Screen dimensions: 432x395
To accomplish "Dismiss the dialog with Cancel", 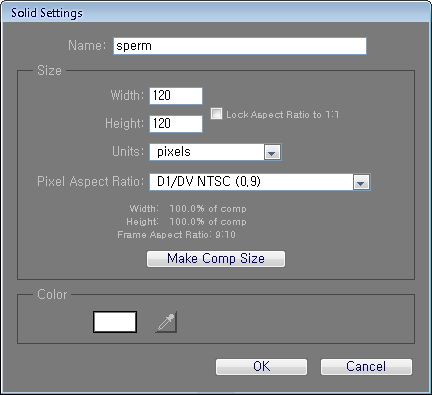I will [x=366, y=367].
